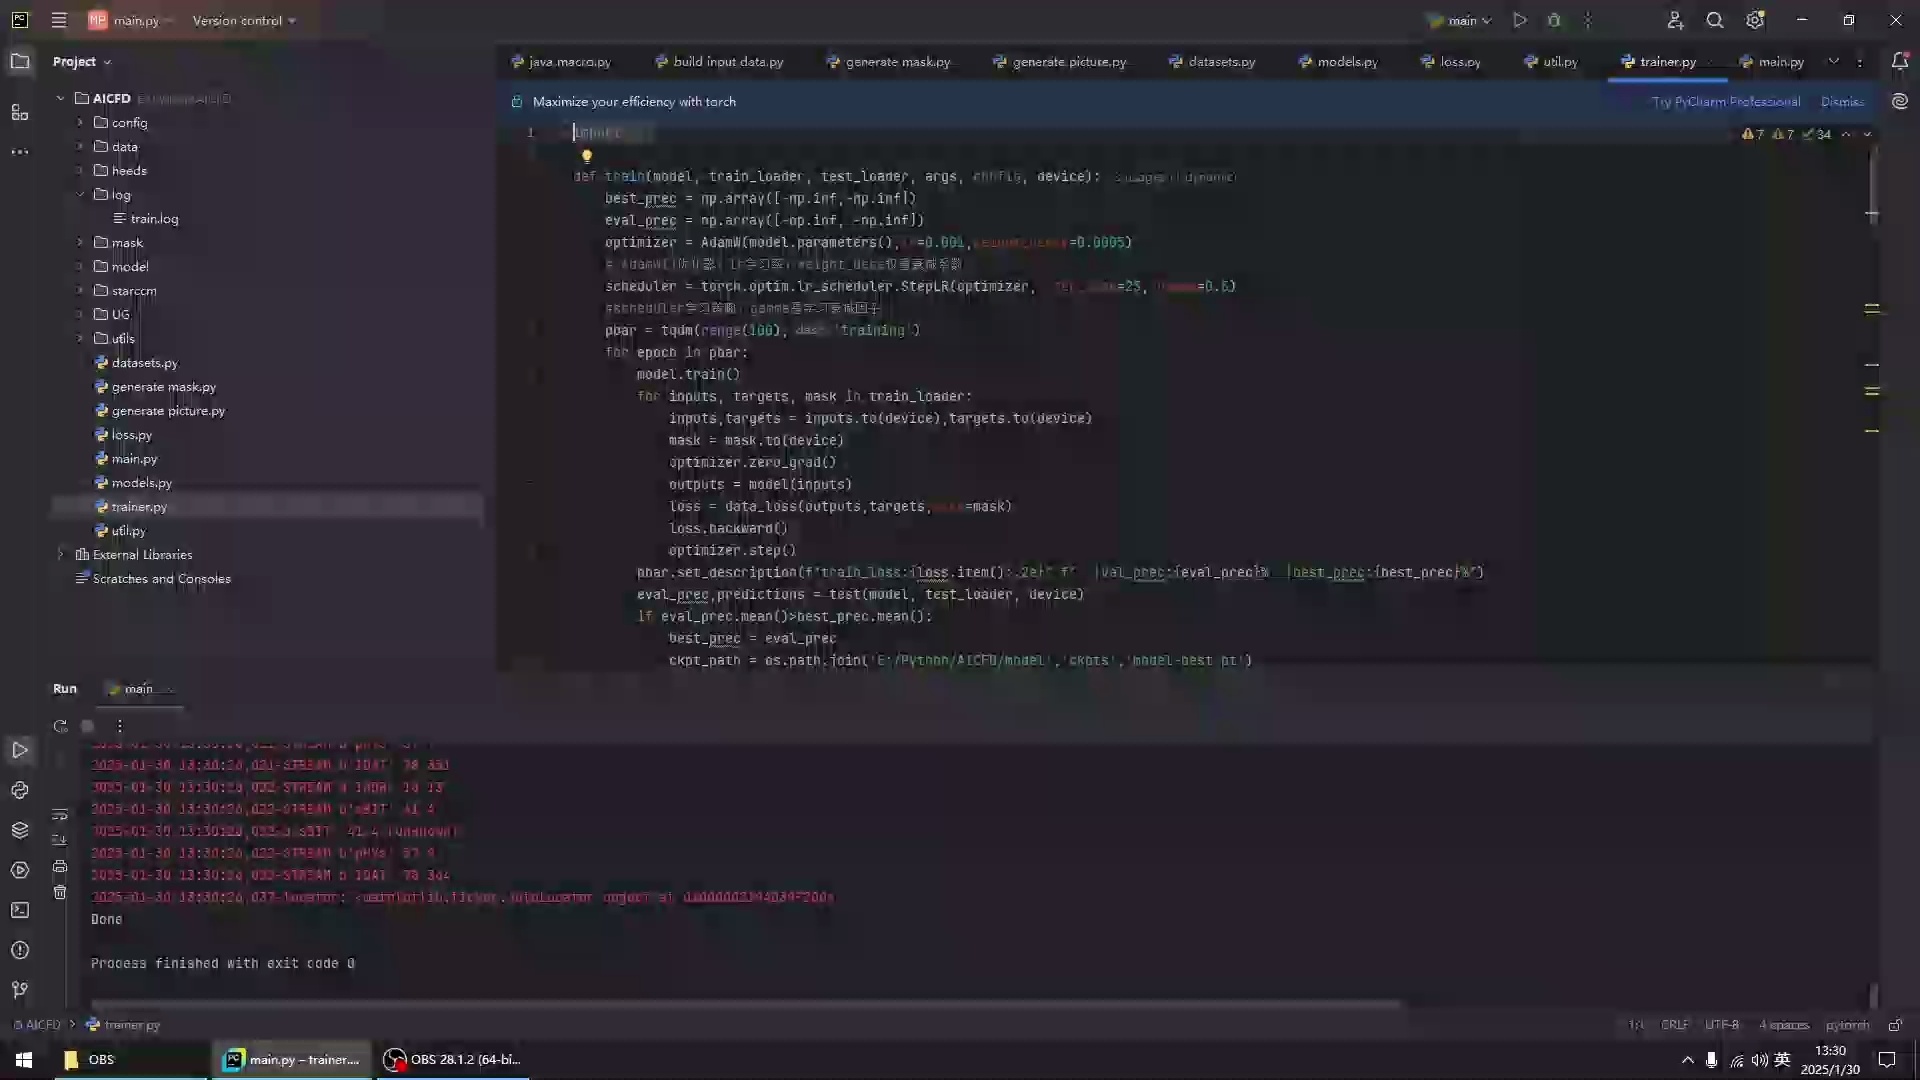Open the main hamburger menu
The height and width of the screenshot is (1080, 1920).
[x=59, y=20]
